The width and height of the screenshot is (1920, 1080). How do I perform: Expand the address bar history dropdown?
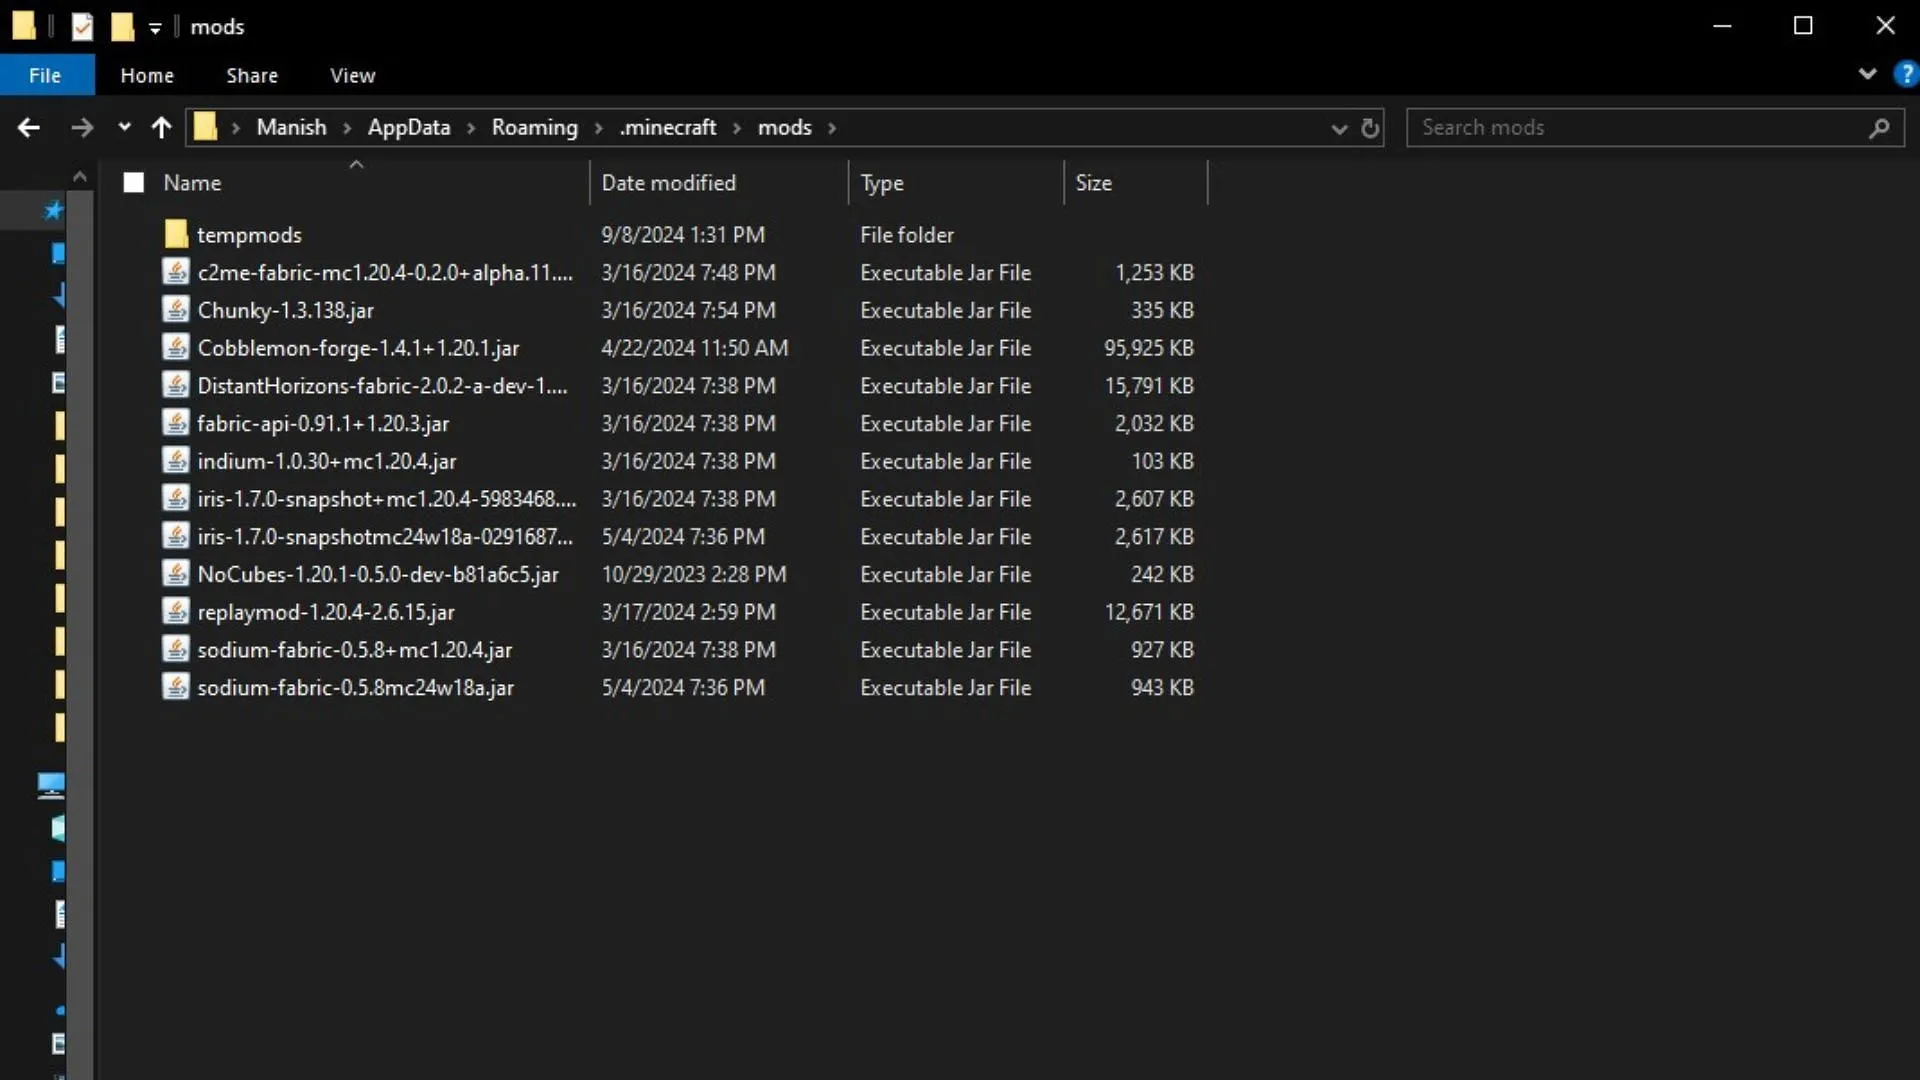pos(1339,128)
